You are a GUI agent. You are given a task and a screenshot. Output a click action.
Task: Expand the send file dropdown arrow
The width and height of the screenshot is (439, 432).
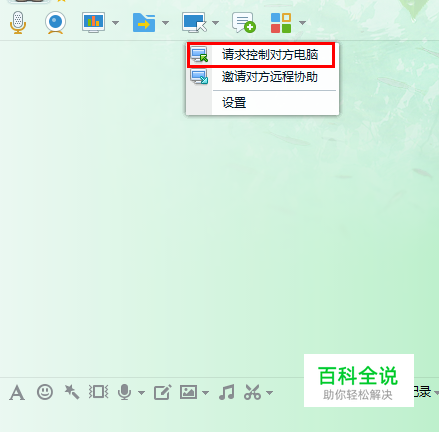(165, 23)
